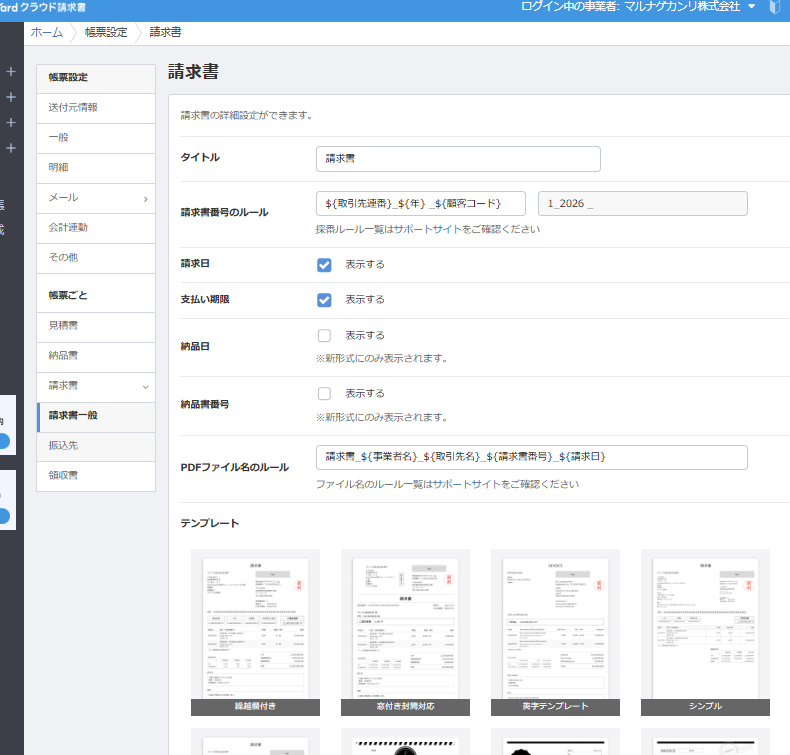
Task: Check the 納品書番号 表示する checkbox
Action: (x=324, y=394)
